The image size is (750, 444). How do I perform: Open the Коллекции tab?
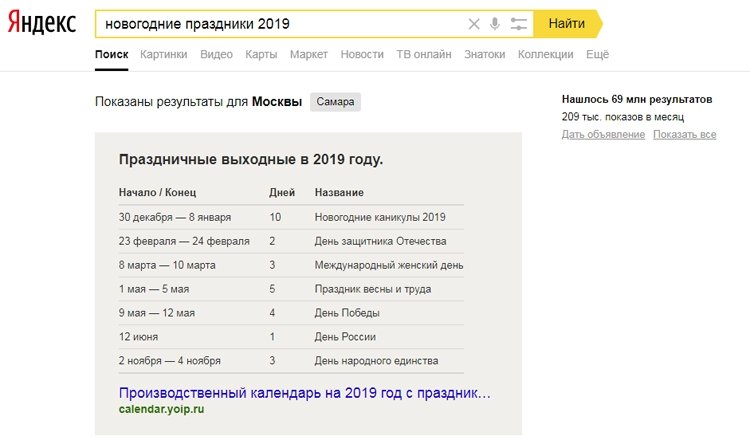tap(545, 55)
